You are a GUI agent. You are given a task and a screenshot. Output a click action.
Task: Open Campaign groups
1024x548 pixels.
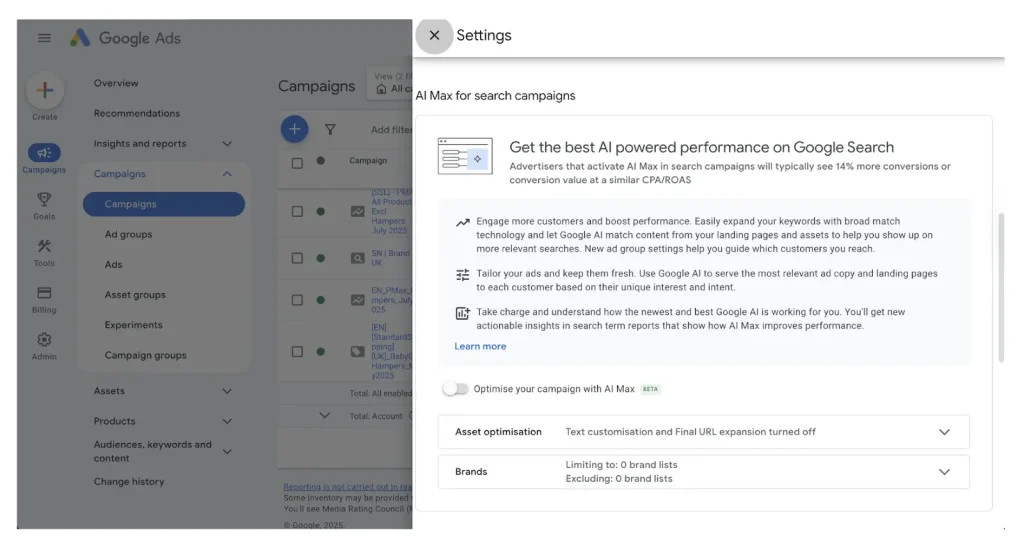[x=146, y=355]
